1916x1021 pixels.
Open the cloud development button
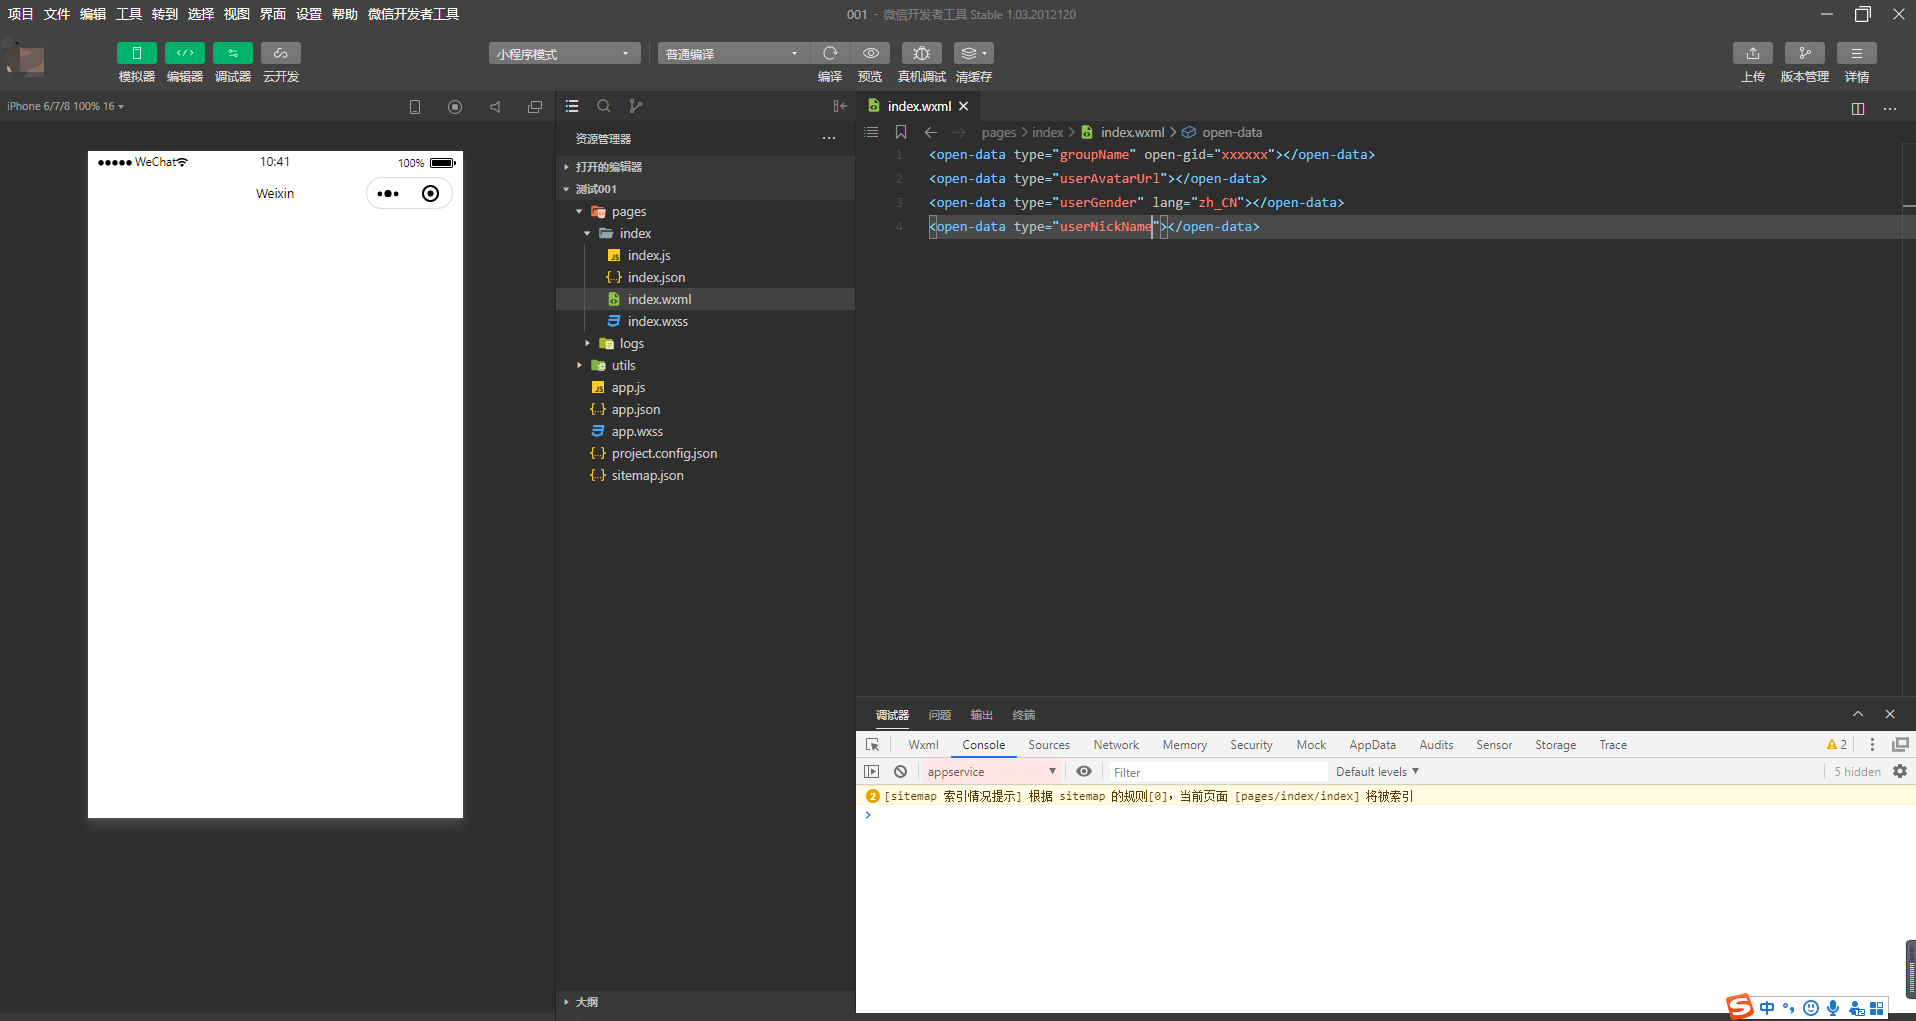[x=280, y=53]
